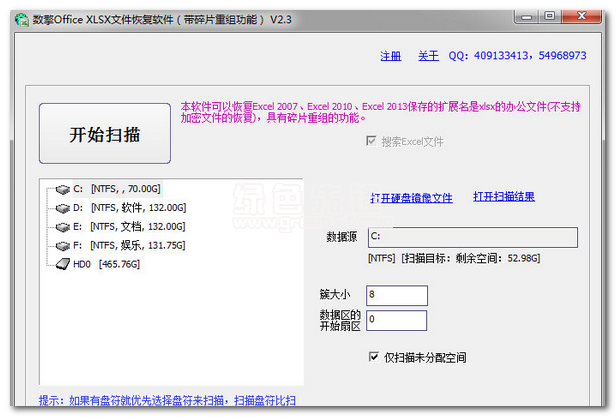The image size is (616, 417).
Task: Maximize the window
Action: tap(550, 17)
